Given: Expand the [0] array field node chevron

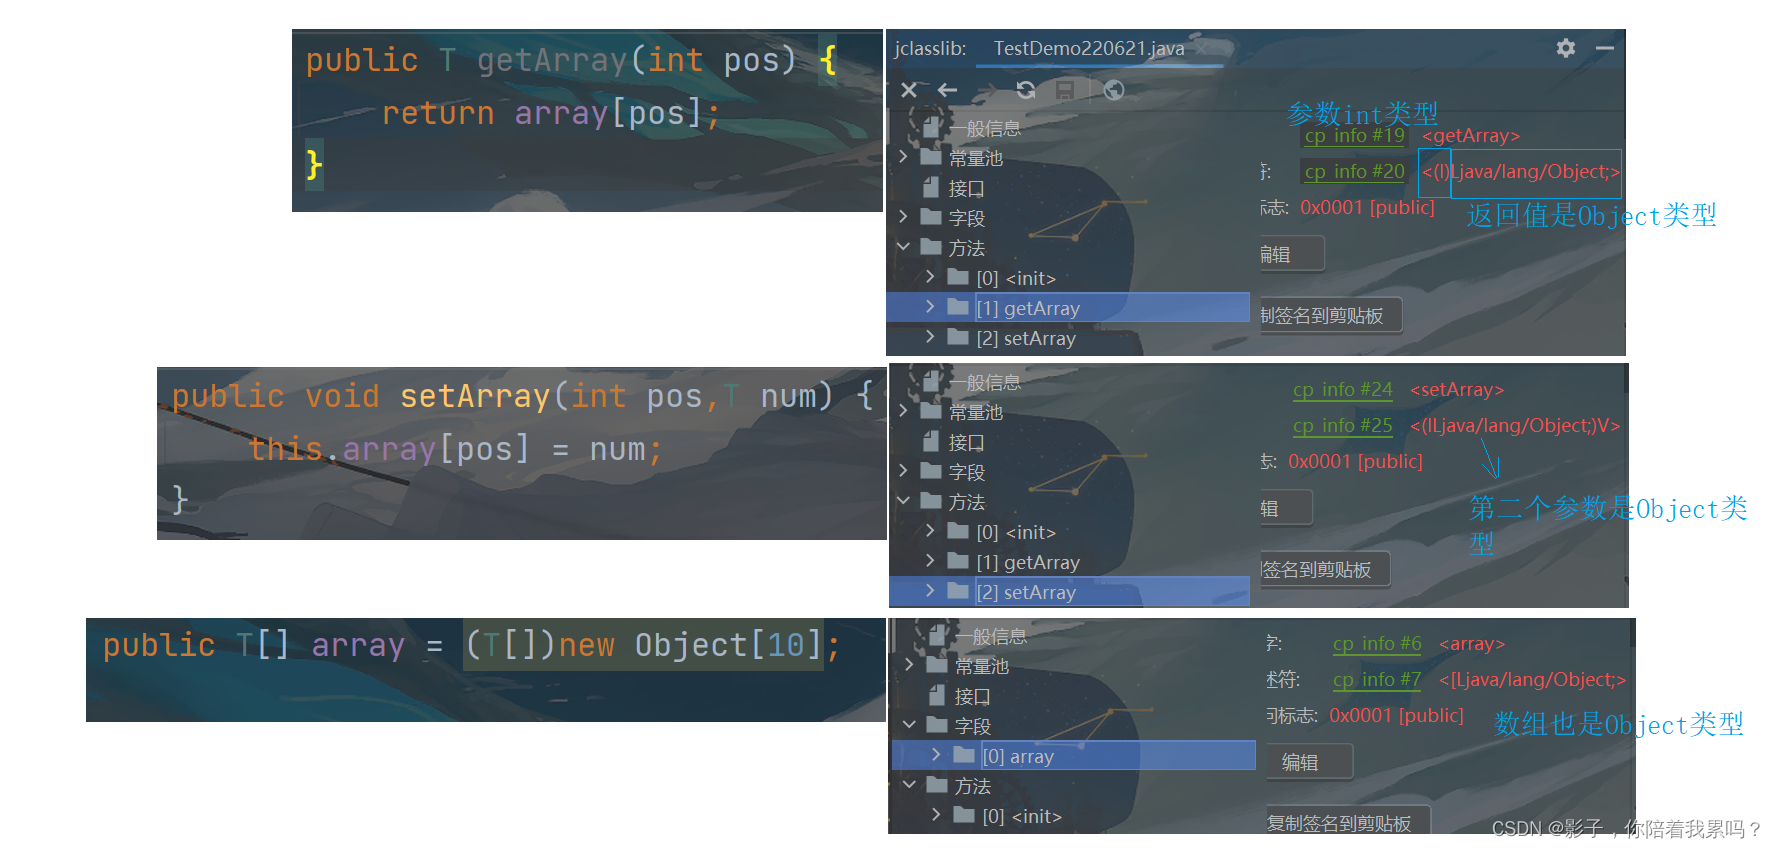Looking at the screenshot, I should tap(936, 755).
